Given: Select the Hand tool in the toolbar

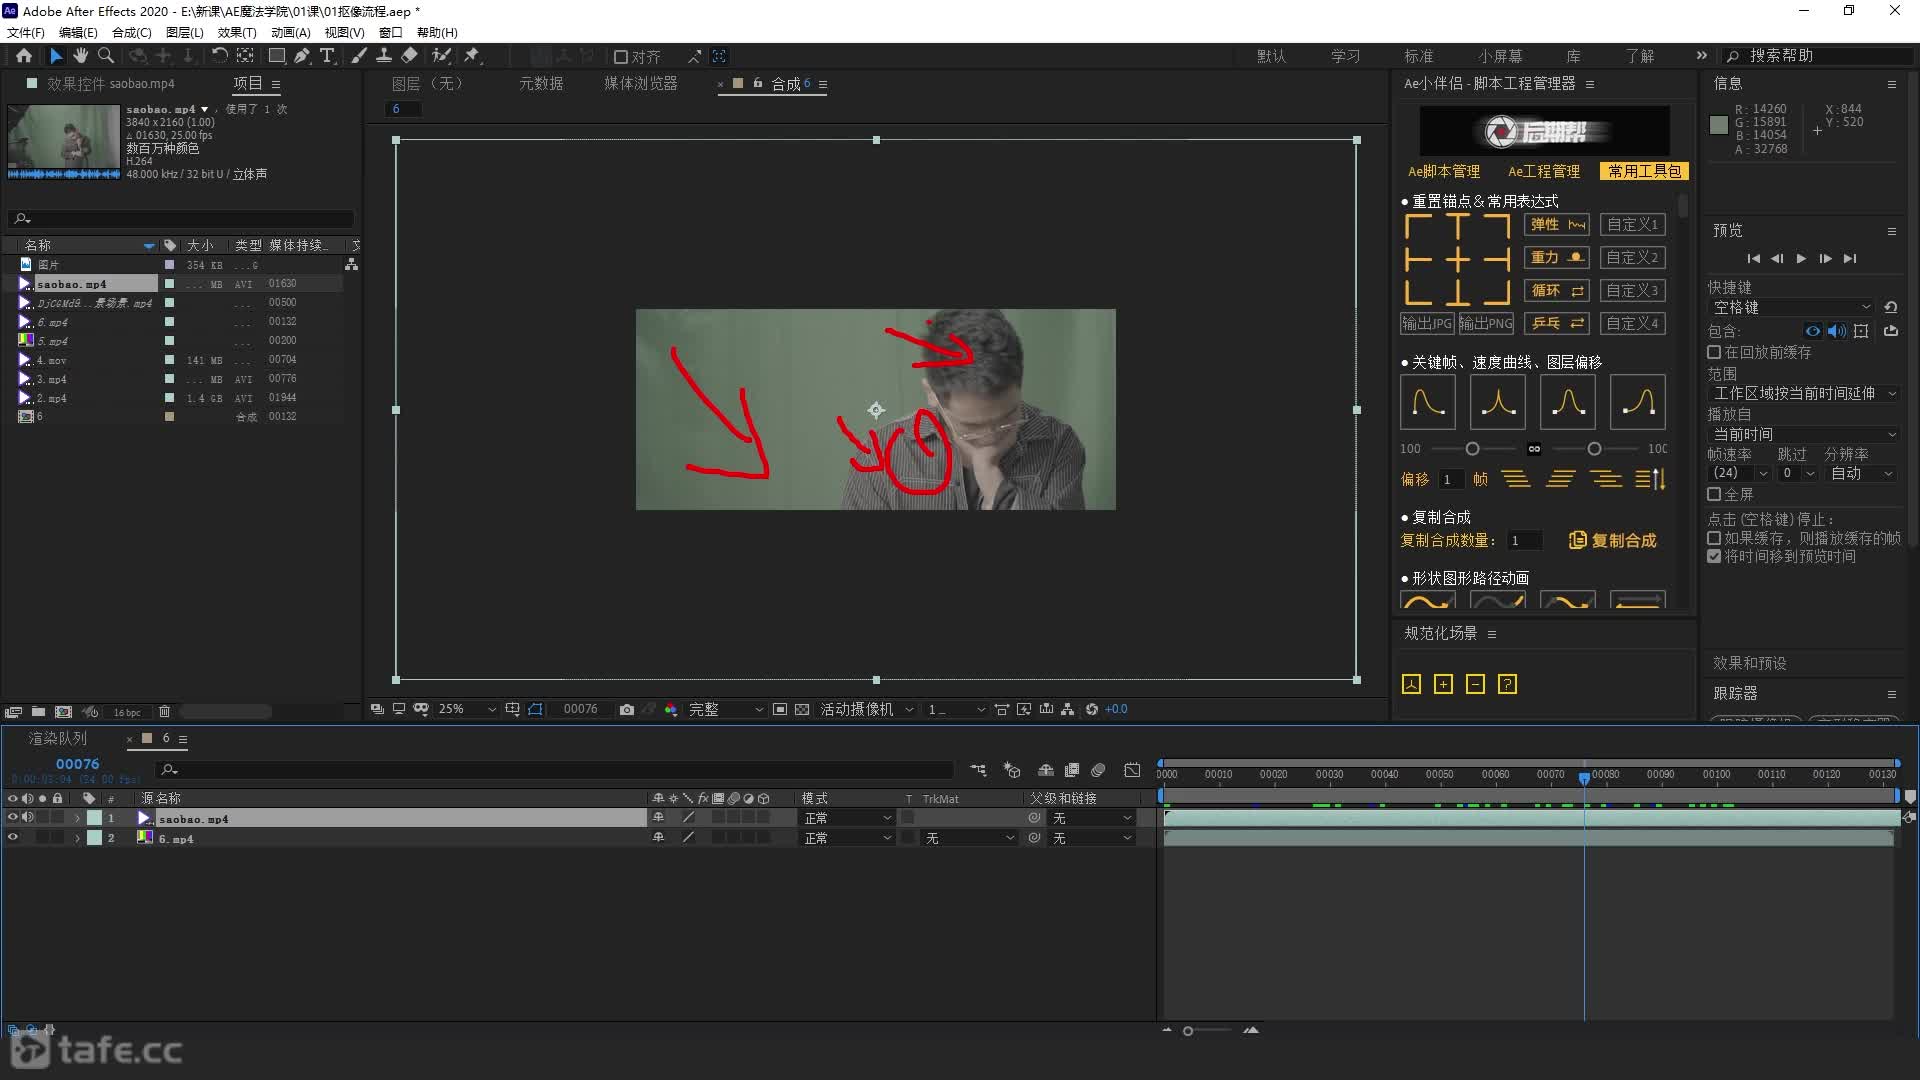Looking at the screenshot, I should click(80, 56).
